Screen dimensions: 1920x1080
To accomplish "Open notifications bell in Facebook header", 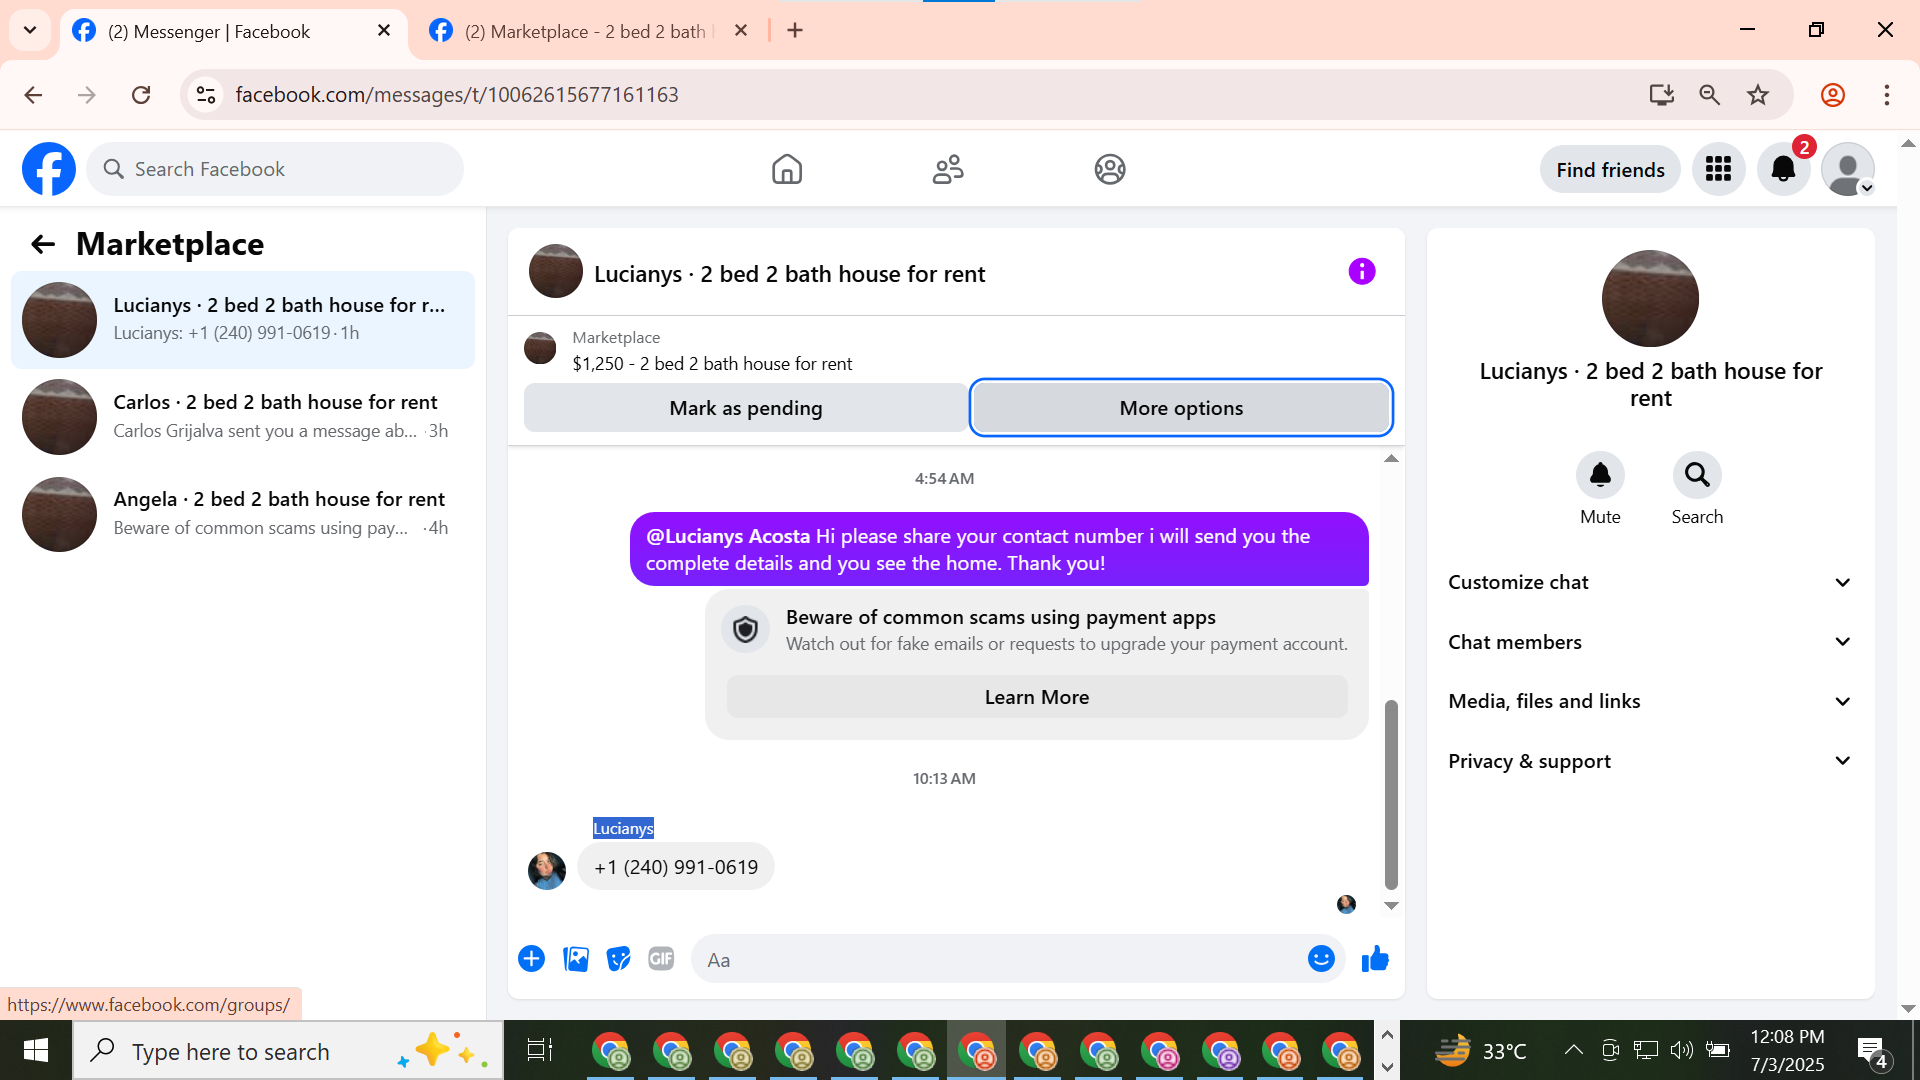I will pos(1783,169).
